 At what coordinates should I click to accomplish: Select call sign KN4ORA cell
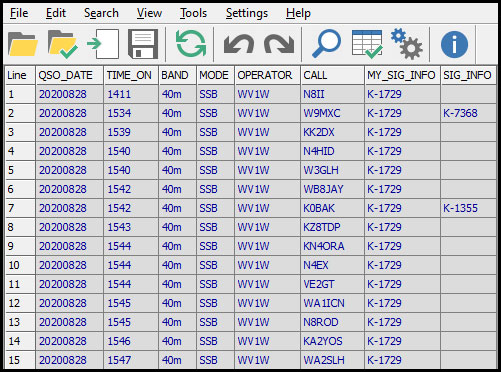pos(333,246)
